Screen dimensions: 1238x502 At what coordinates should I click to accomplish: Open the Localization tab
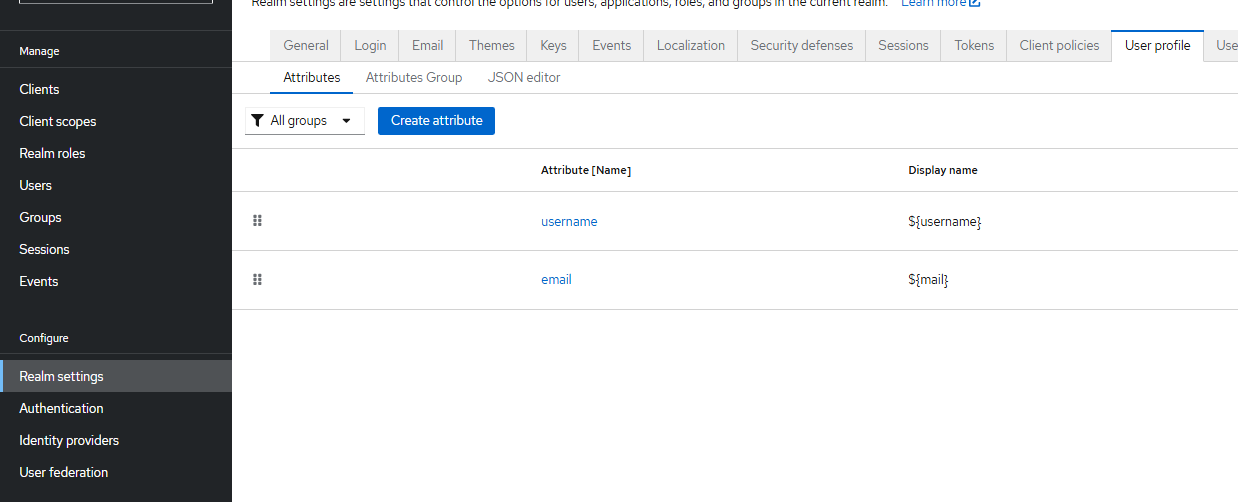point(691,45)
